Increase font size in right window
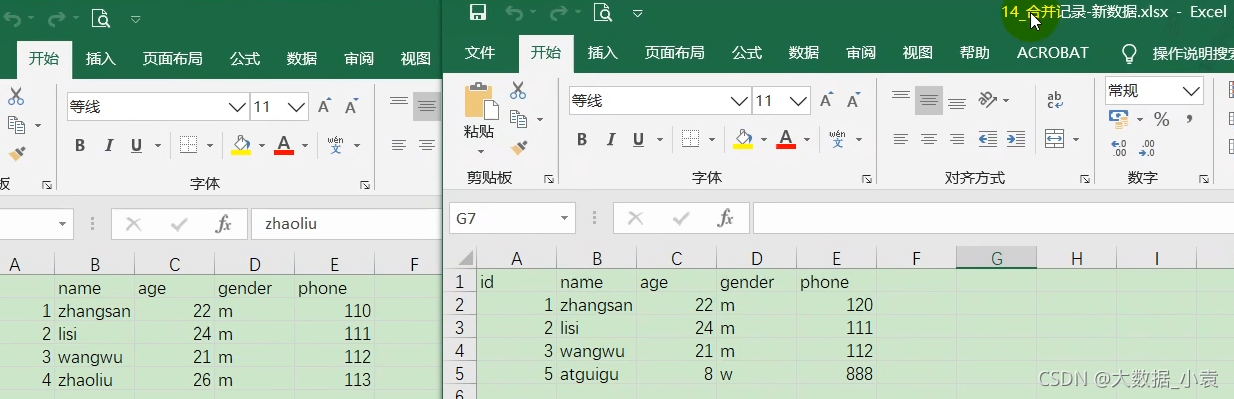Viewport: 1234px width, 399px height. (x=827, y=101)
